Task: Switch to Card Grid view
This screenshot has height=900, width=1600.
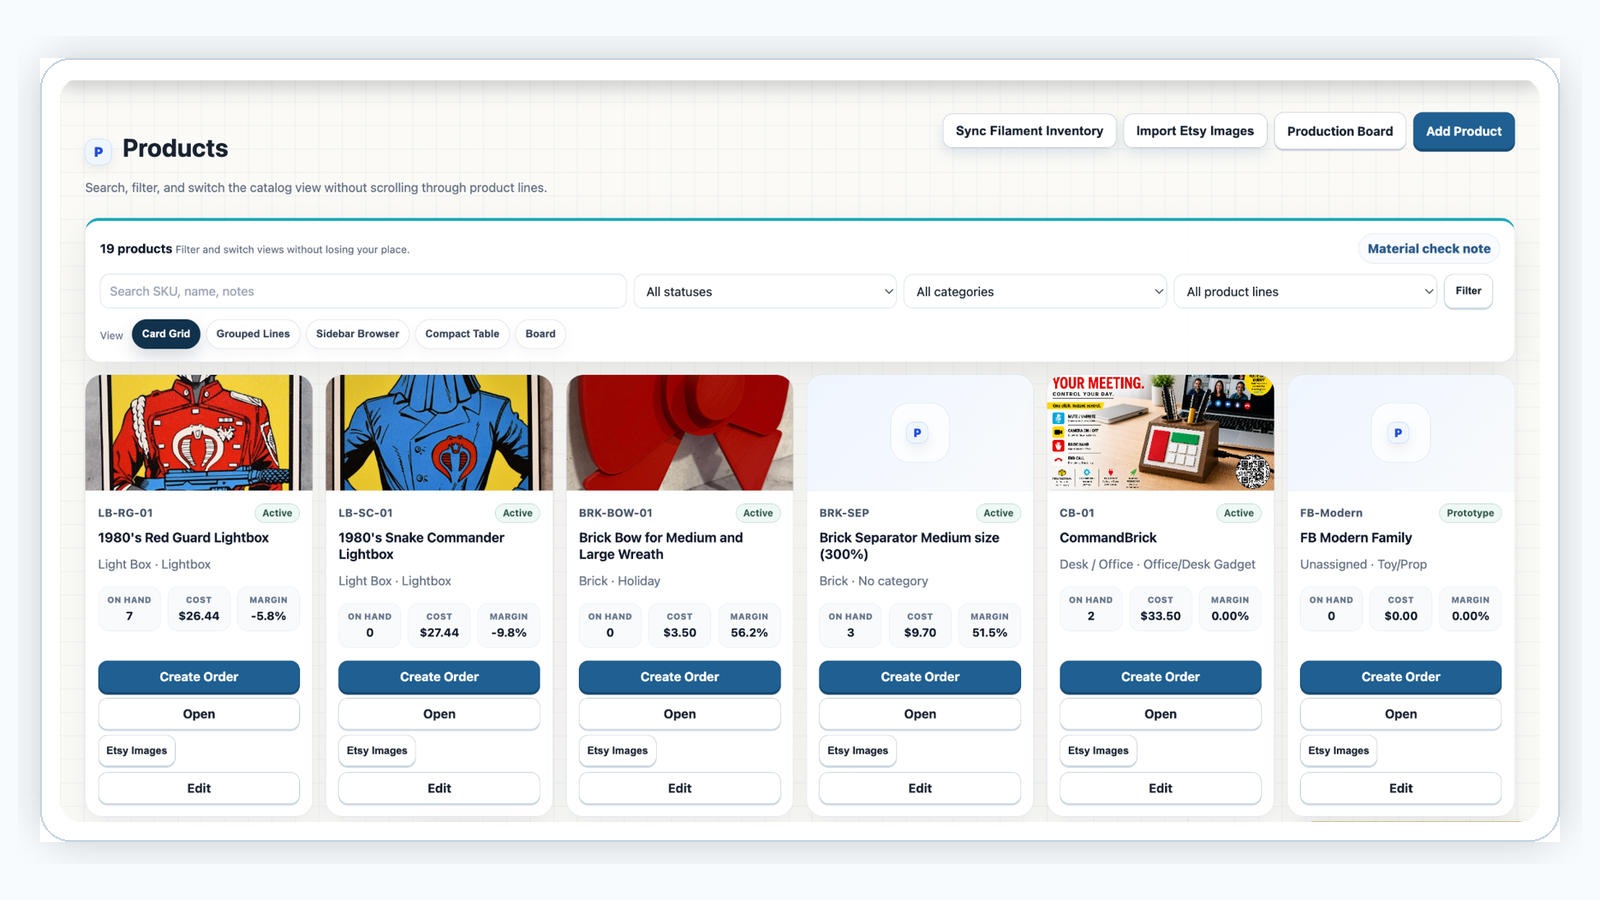Action: (x=166, y=334)
